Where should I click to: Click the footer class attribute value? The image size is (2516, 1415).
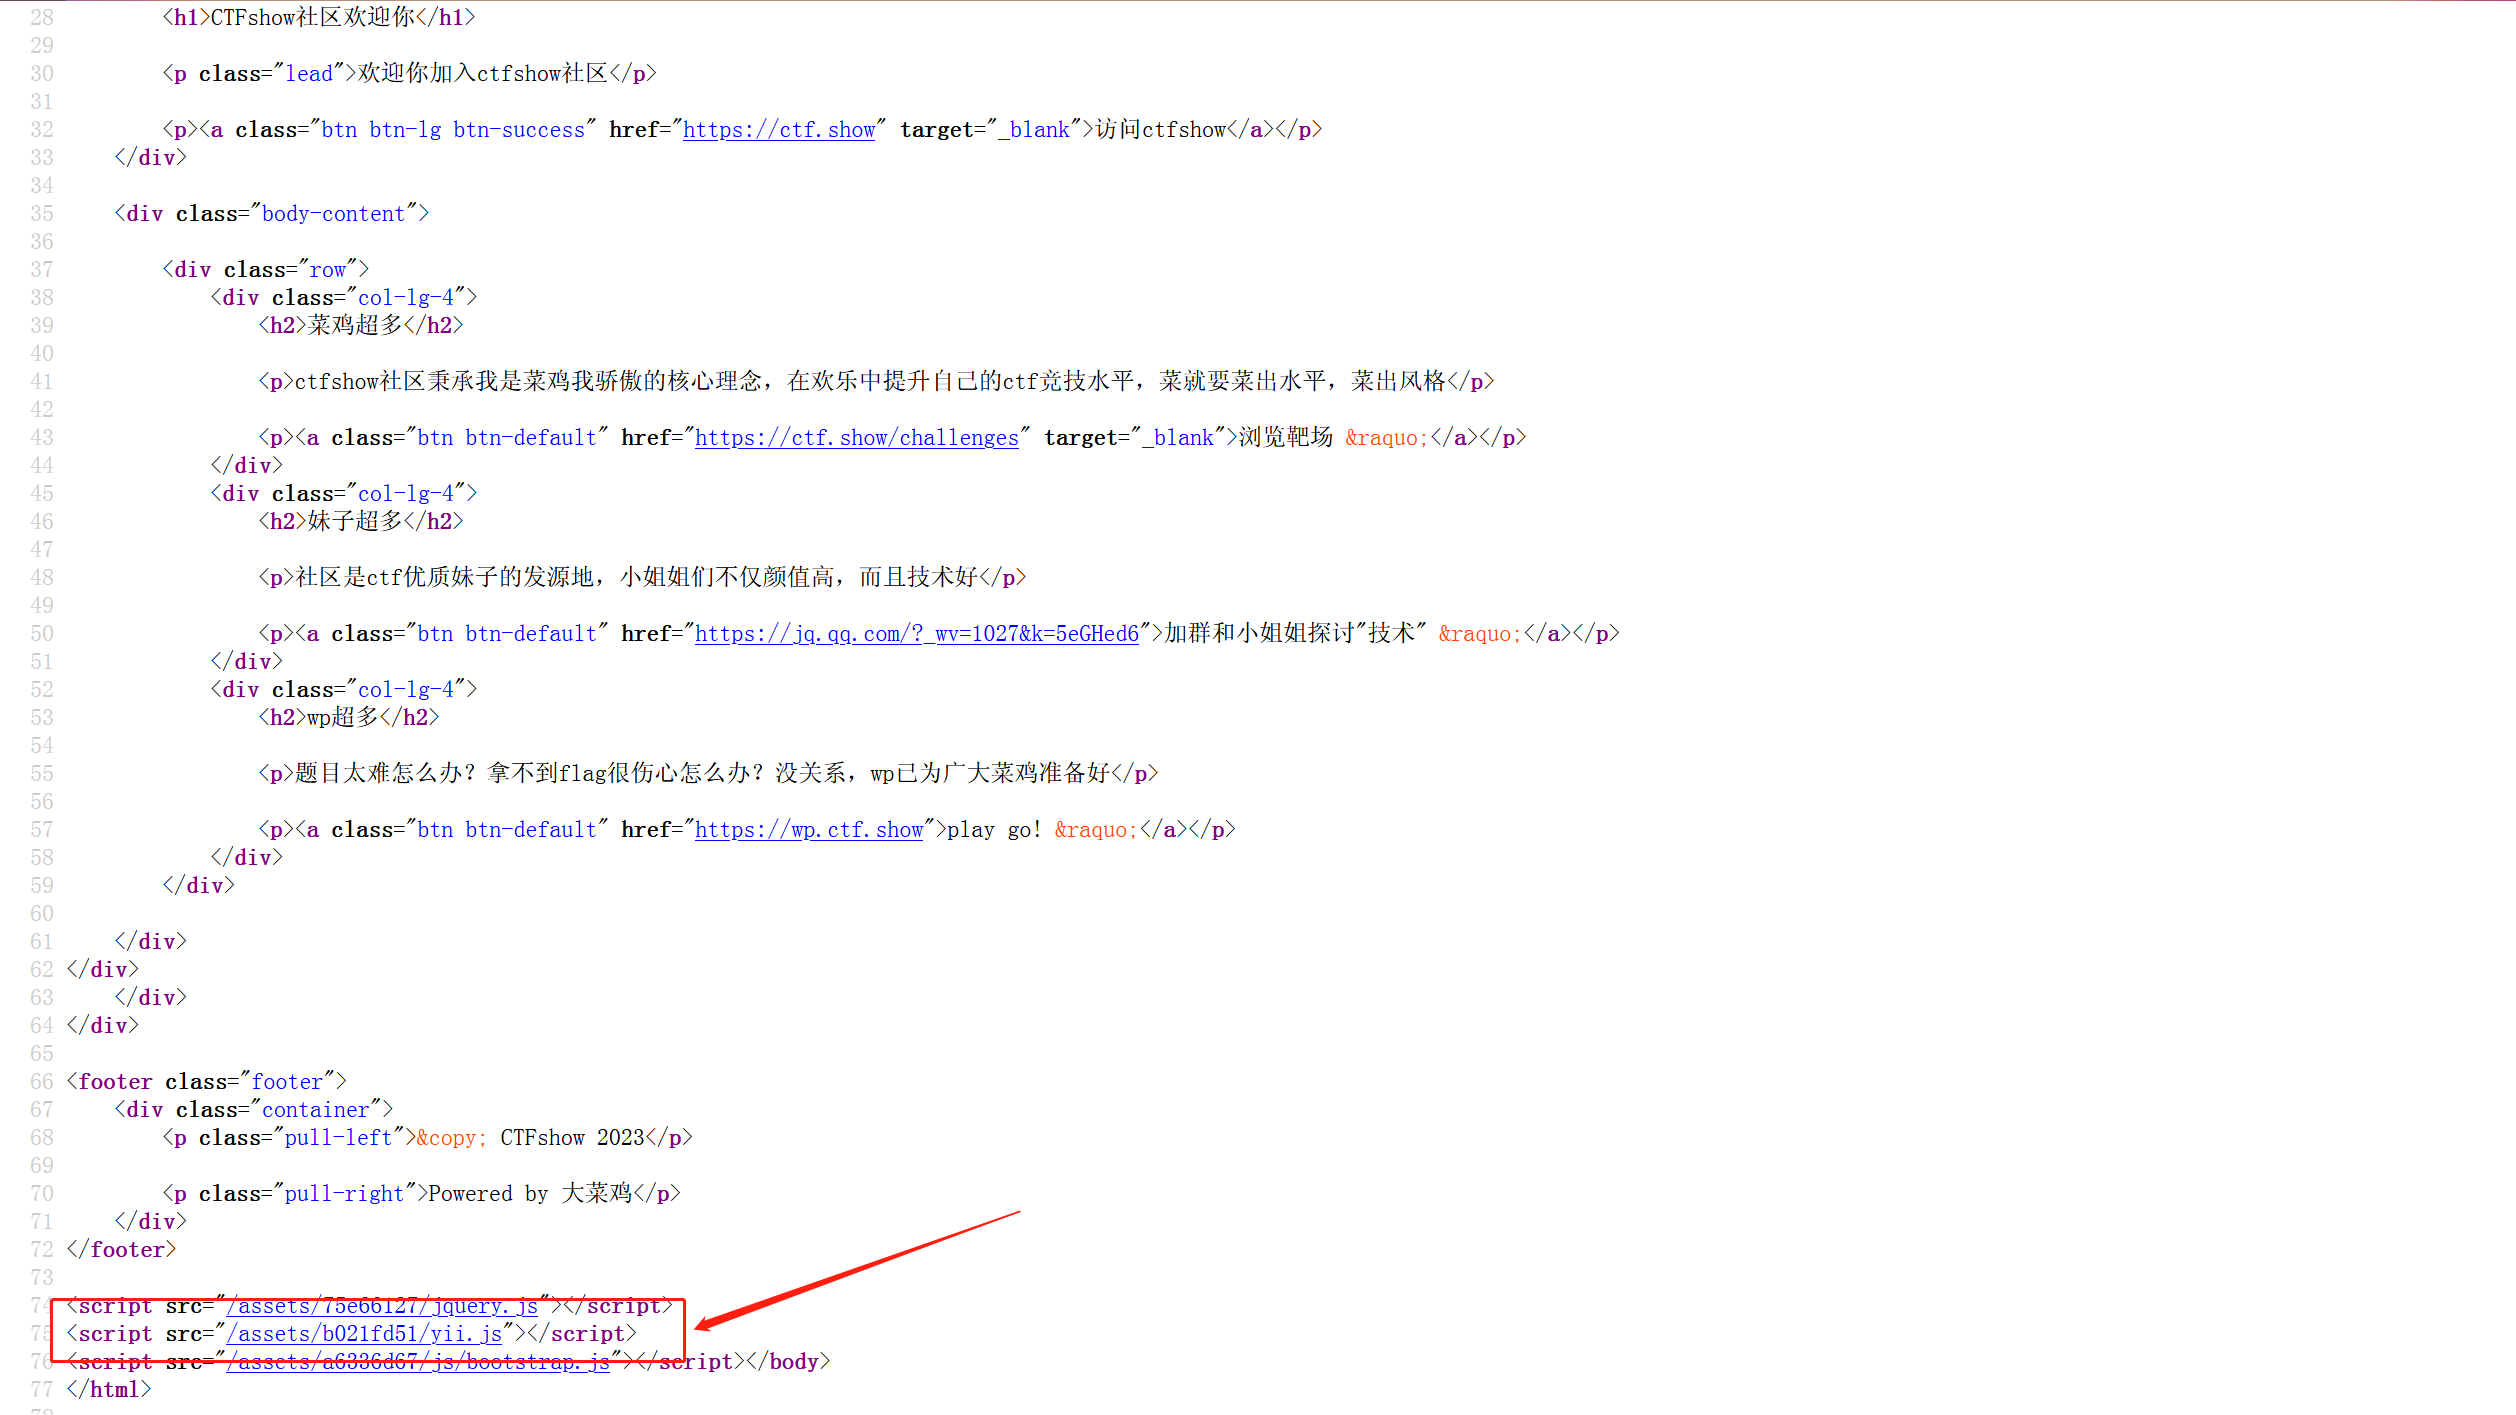point(287,1082)
